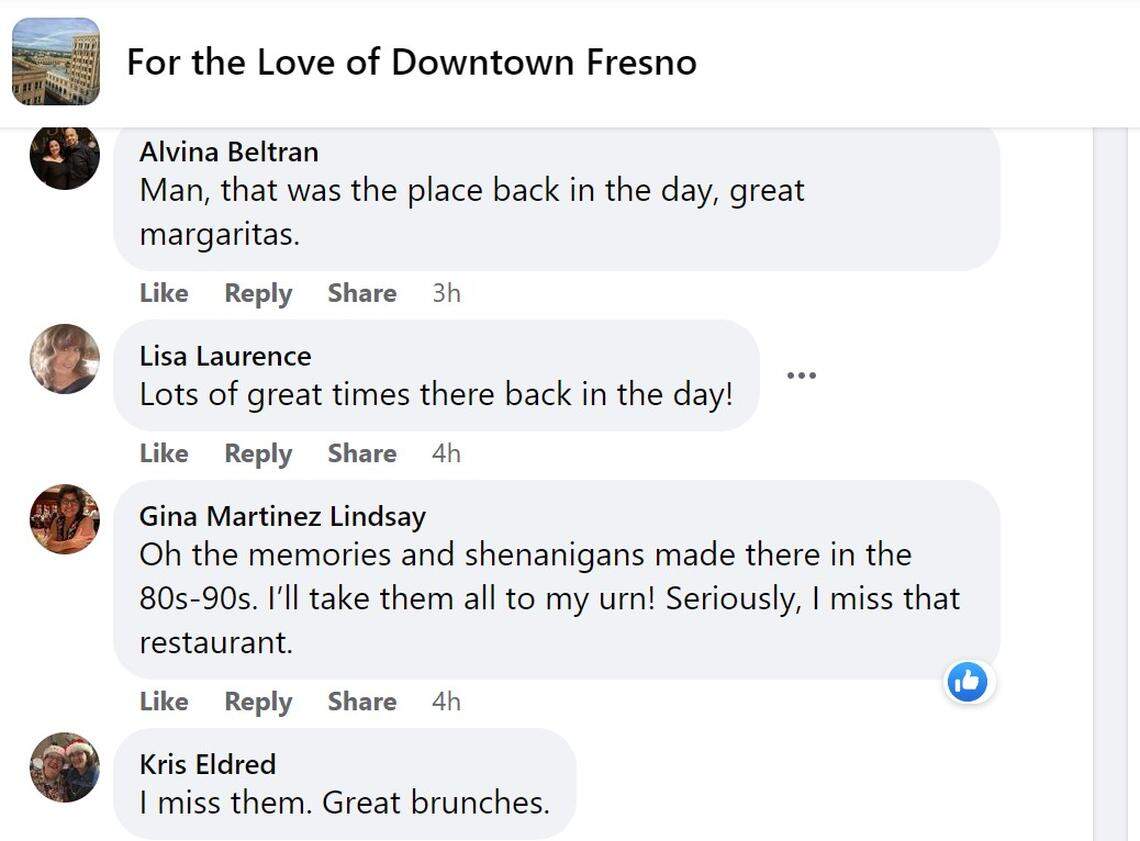Reply to Lisa Laurence's comment
Viewport: 1140px width, 841px height.
click(x=257, y=453)
